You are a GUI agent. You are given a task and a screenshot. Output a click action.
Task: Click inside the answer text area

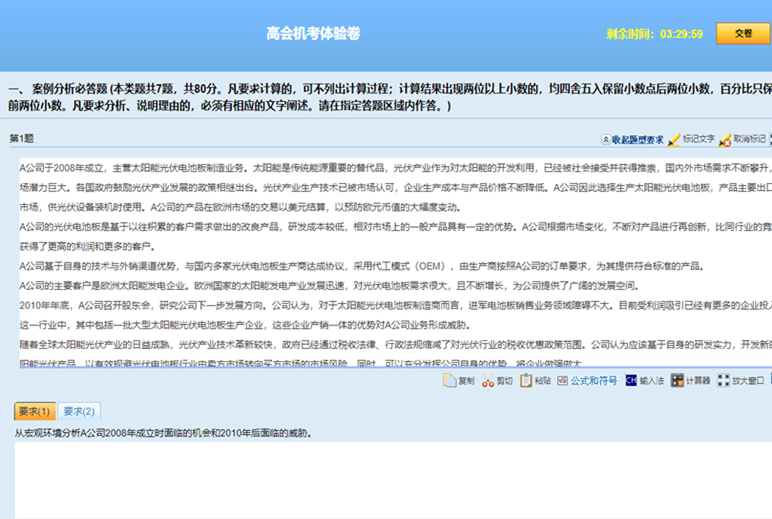pos(385,478)
